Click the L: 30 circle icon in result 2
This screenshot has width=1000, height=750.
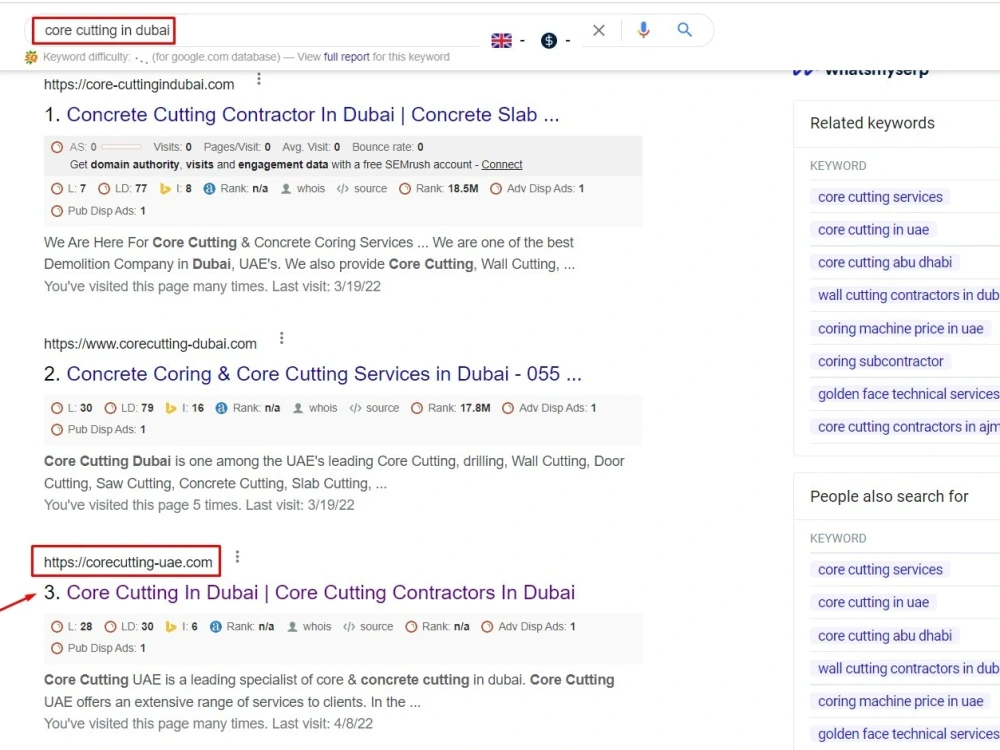click(57, 408)
